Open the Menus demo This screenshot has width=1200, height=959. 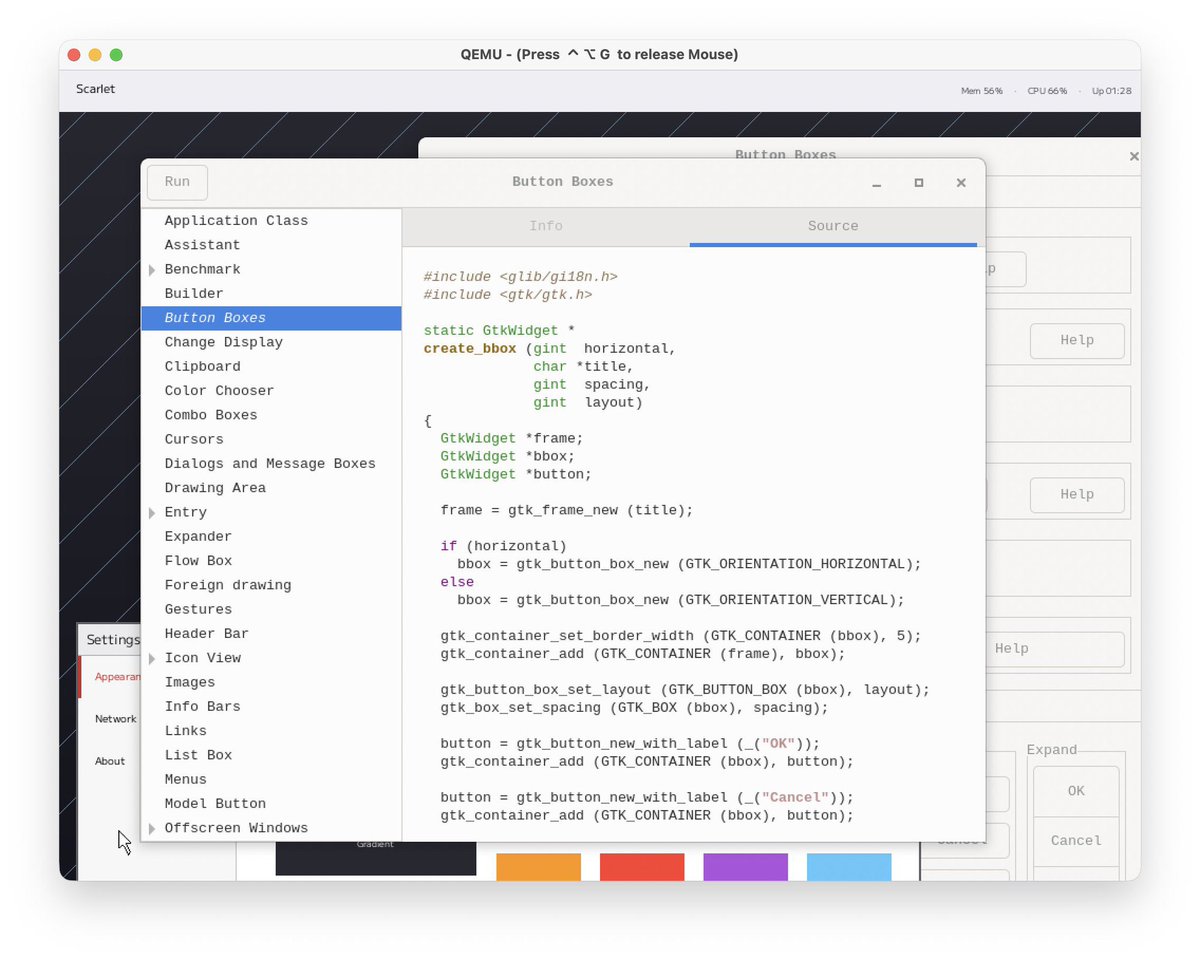coord(271,780)
